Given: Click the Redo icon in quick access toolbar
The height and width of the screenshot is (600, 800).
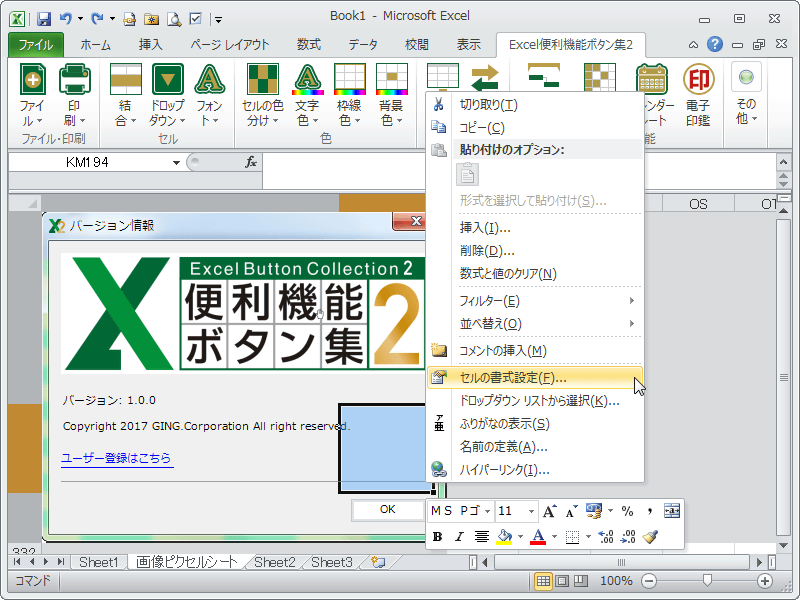Looking at the screenshot, I should click(96, 19).
